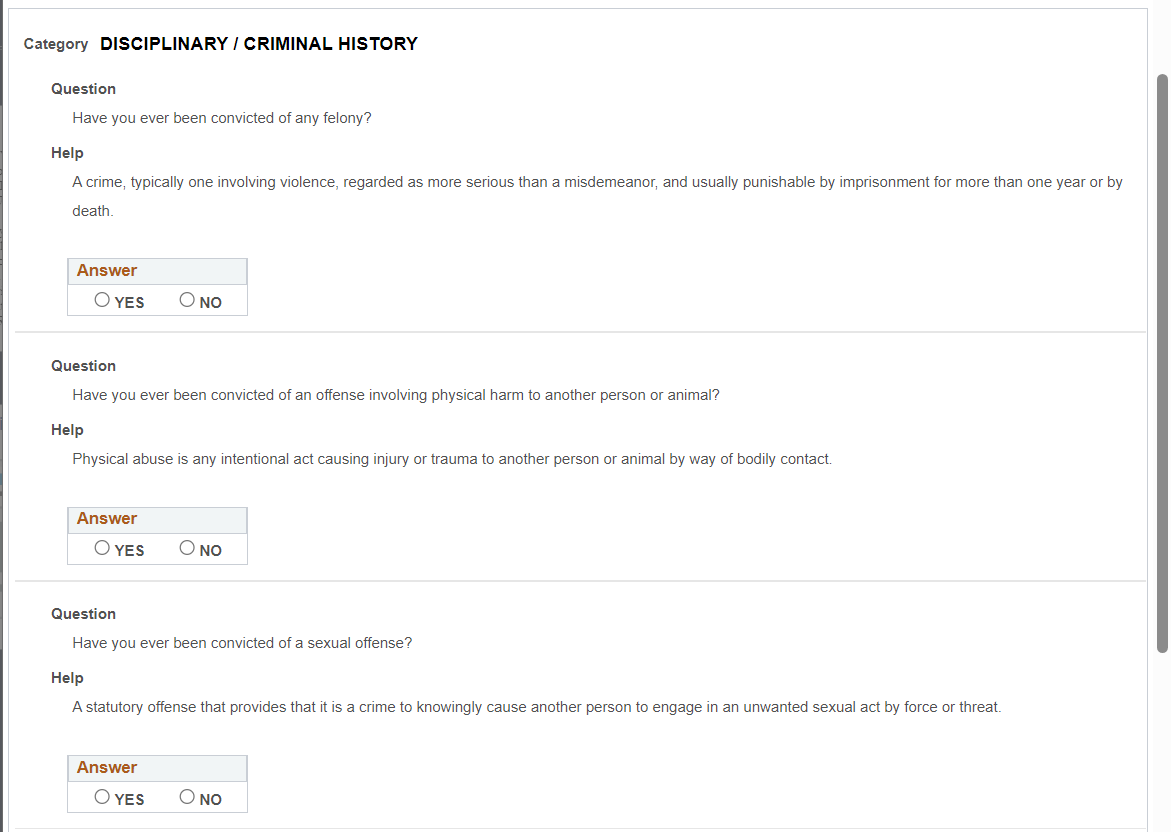1171x832 pixels.
Task: Click the Help label under the sexual offense question
Action: (68, 678)
